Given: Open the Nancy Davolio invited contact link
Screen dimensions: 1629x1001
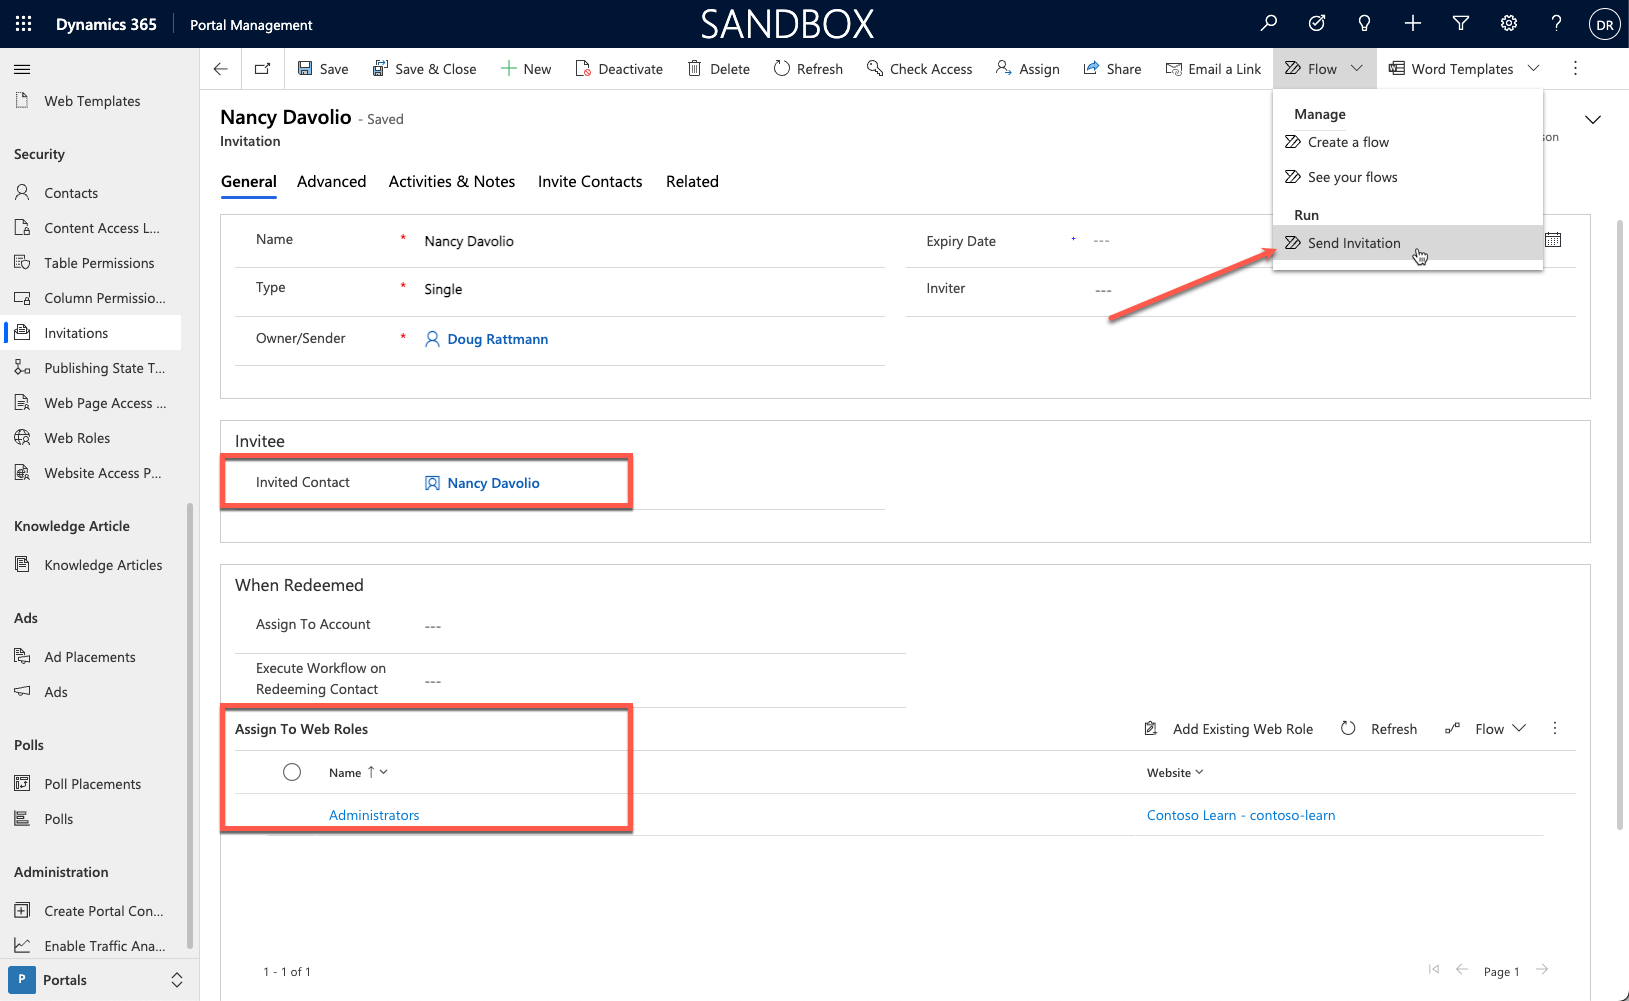Looking at the screenshot, I should point(493,483).
